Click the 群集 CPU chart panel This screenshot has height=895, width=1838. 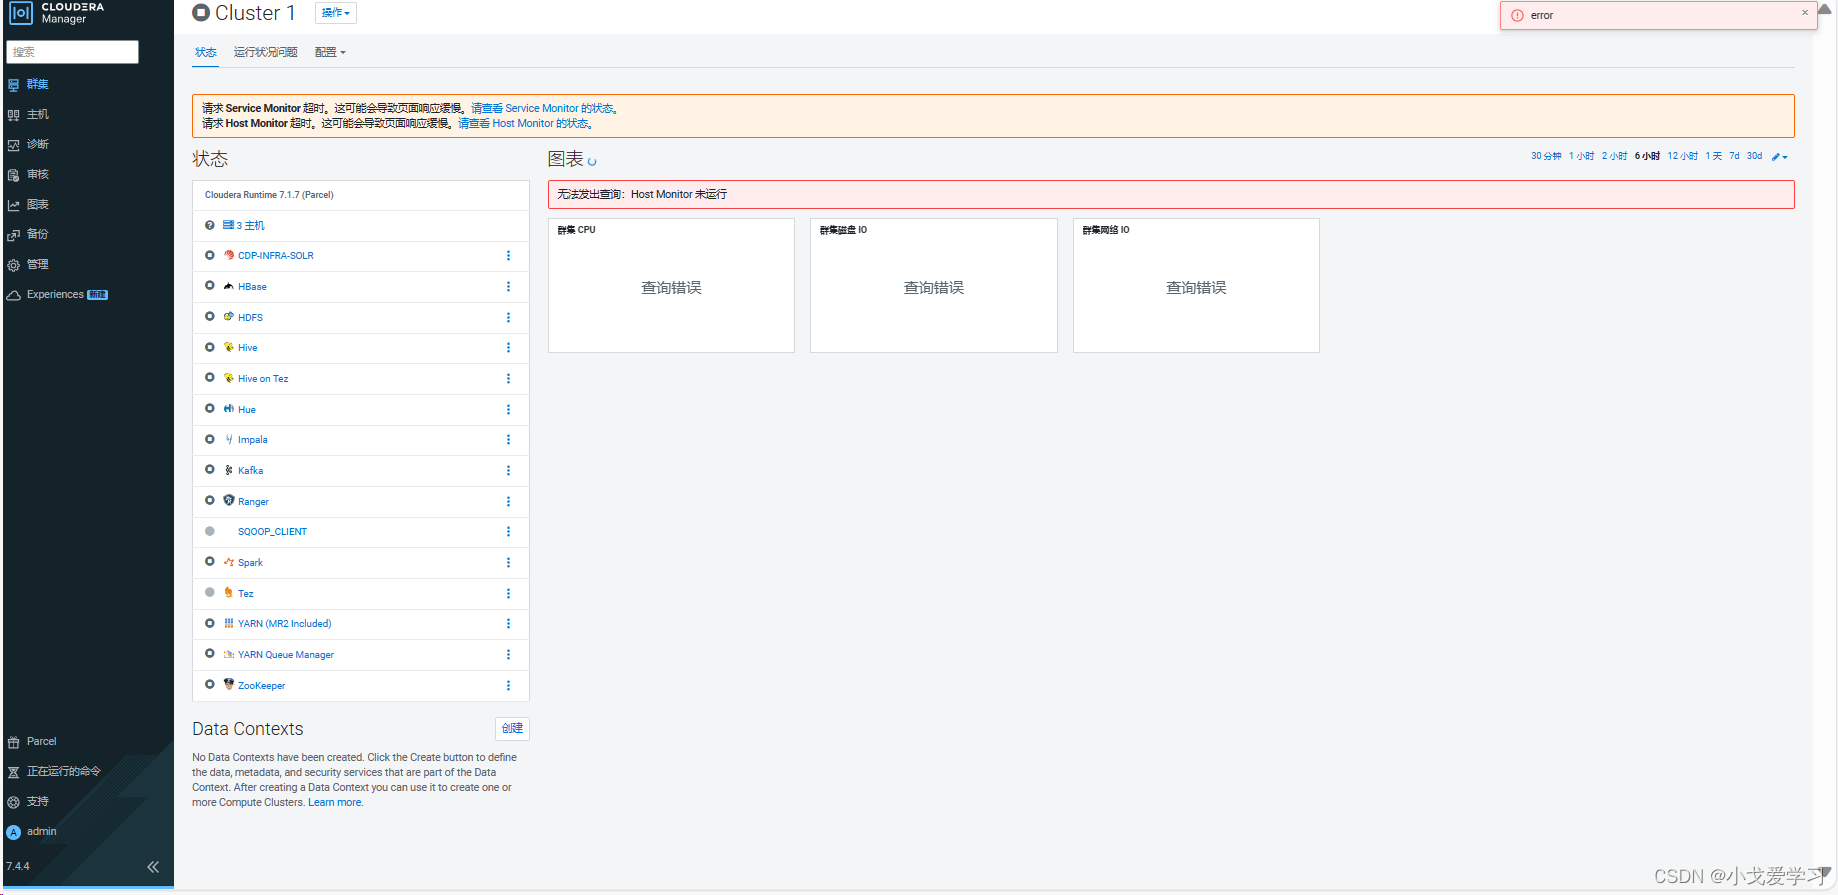671,285
